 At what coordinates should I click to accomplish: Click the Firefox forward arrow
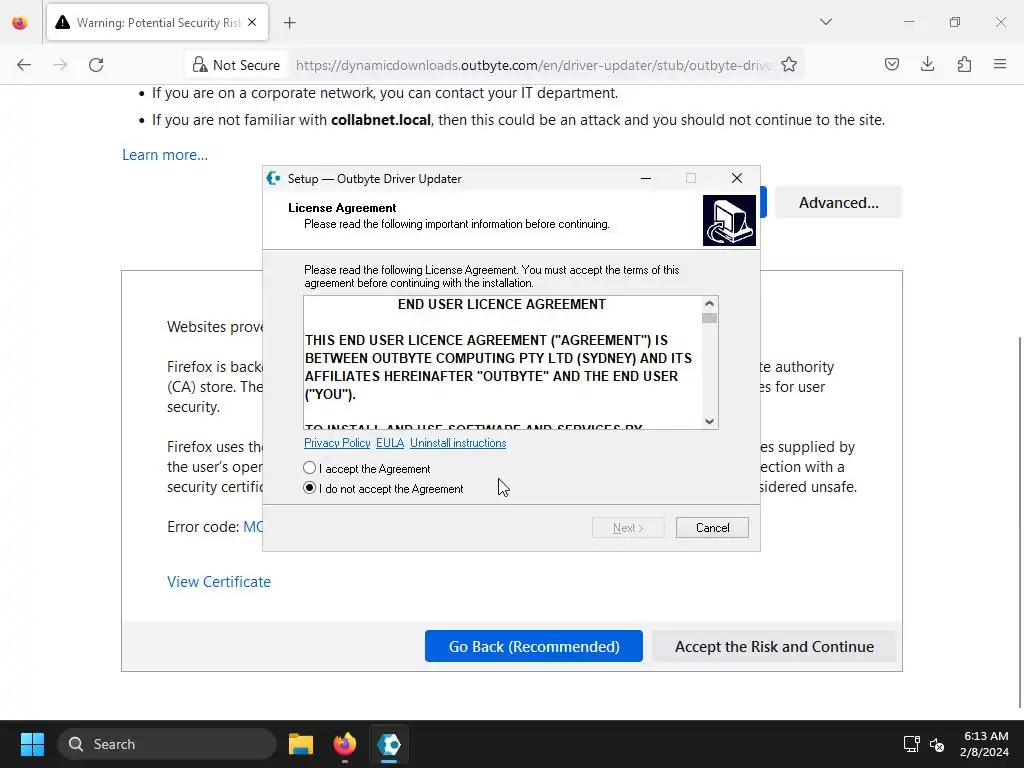60,65
